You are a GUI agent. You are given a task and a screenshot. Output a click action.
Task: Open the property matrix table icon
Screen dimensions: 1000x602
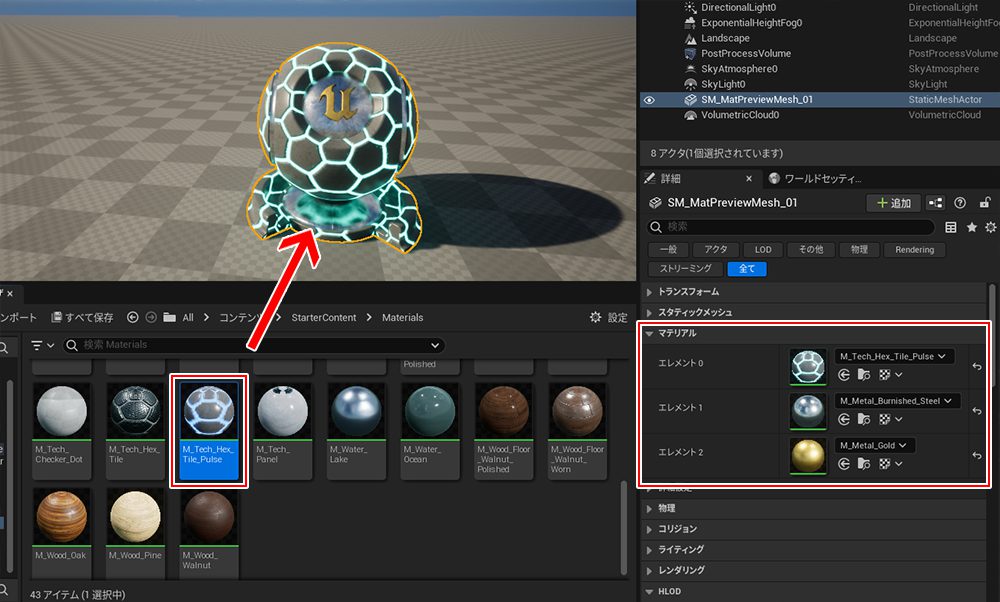[x=951, y=227]
